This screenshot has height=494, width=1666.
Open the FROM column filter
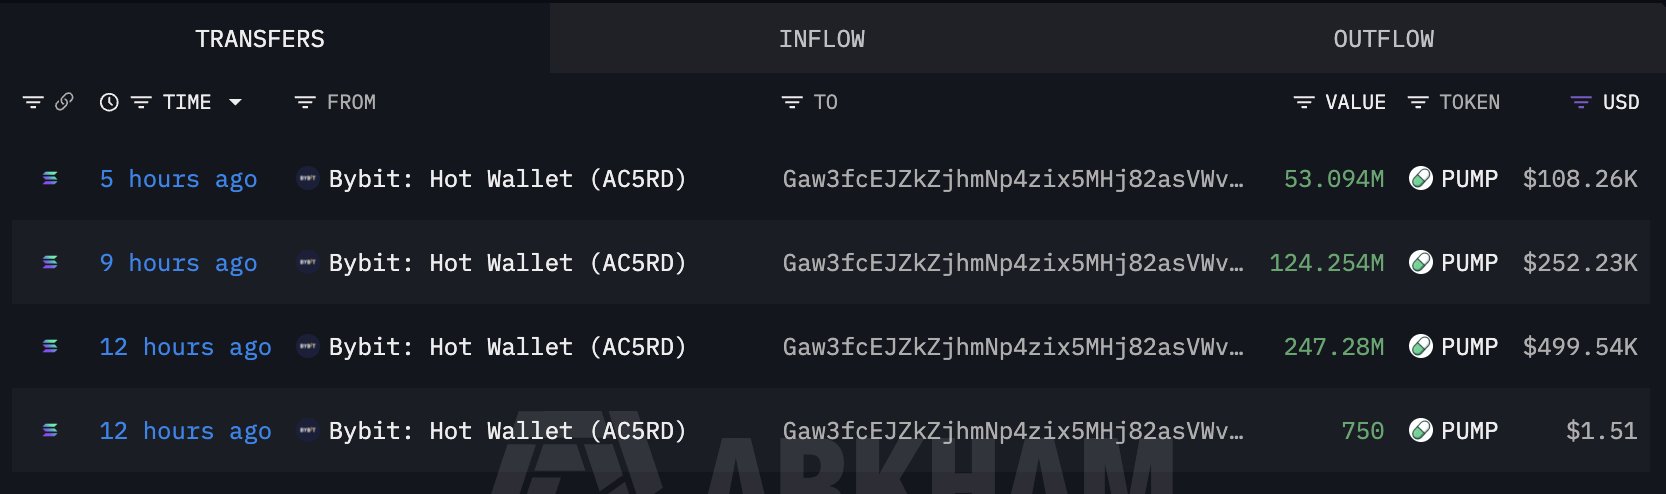pos(305,102)
